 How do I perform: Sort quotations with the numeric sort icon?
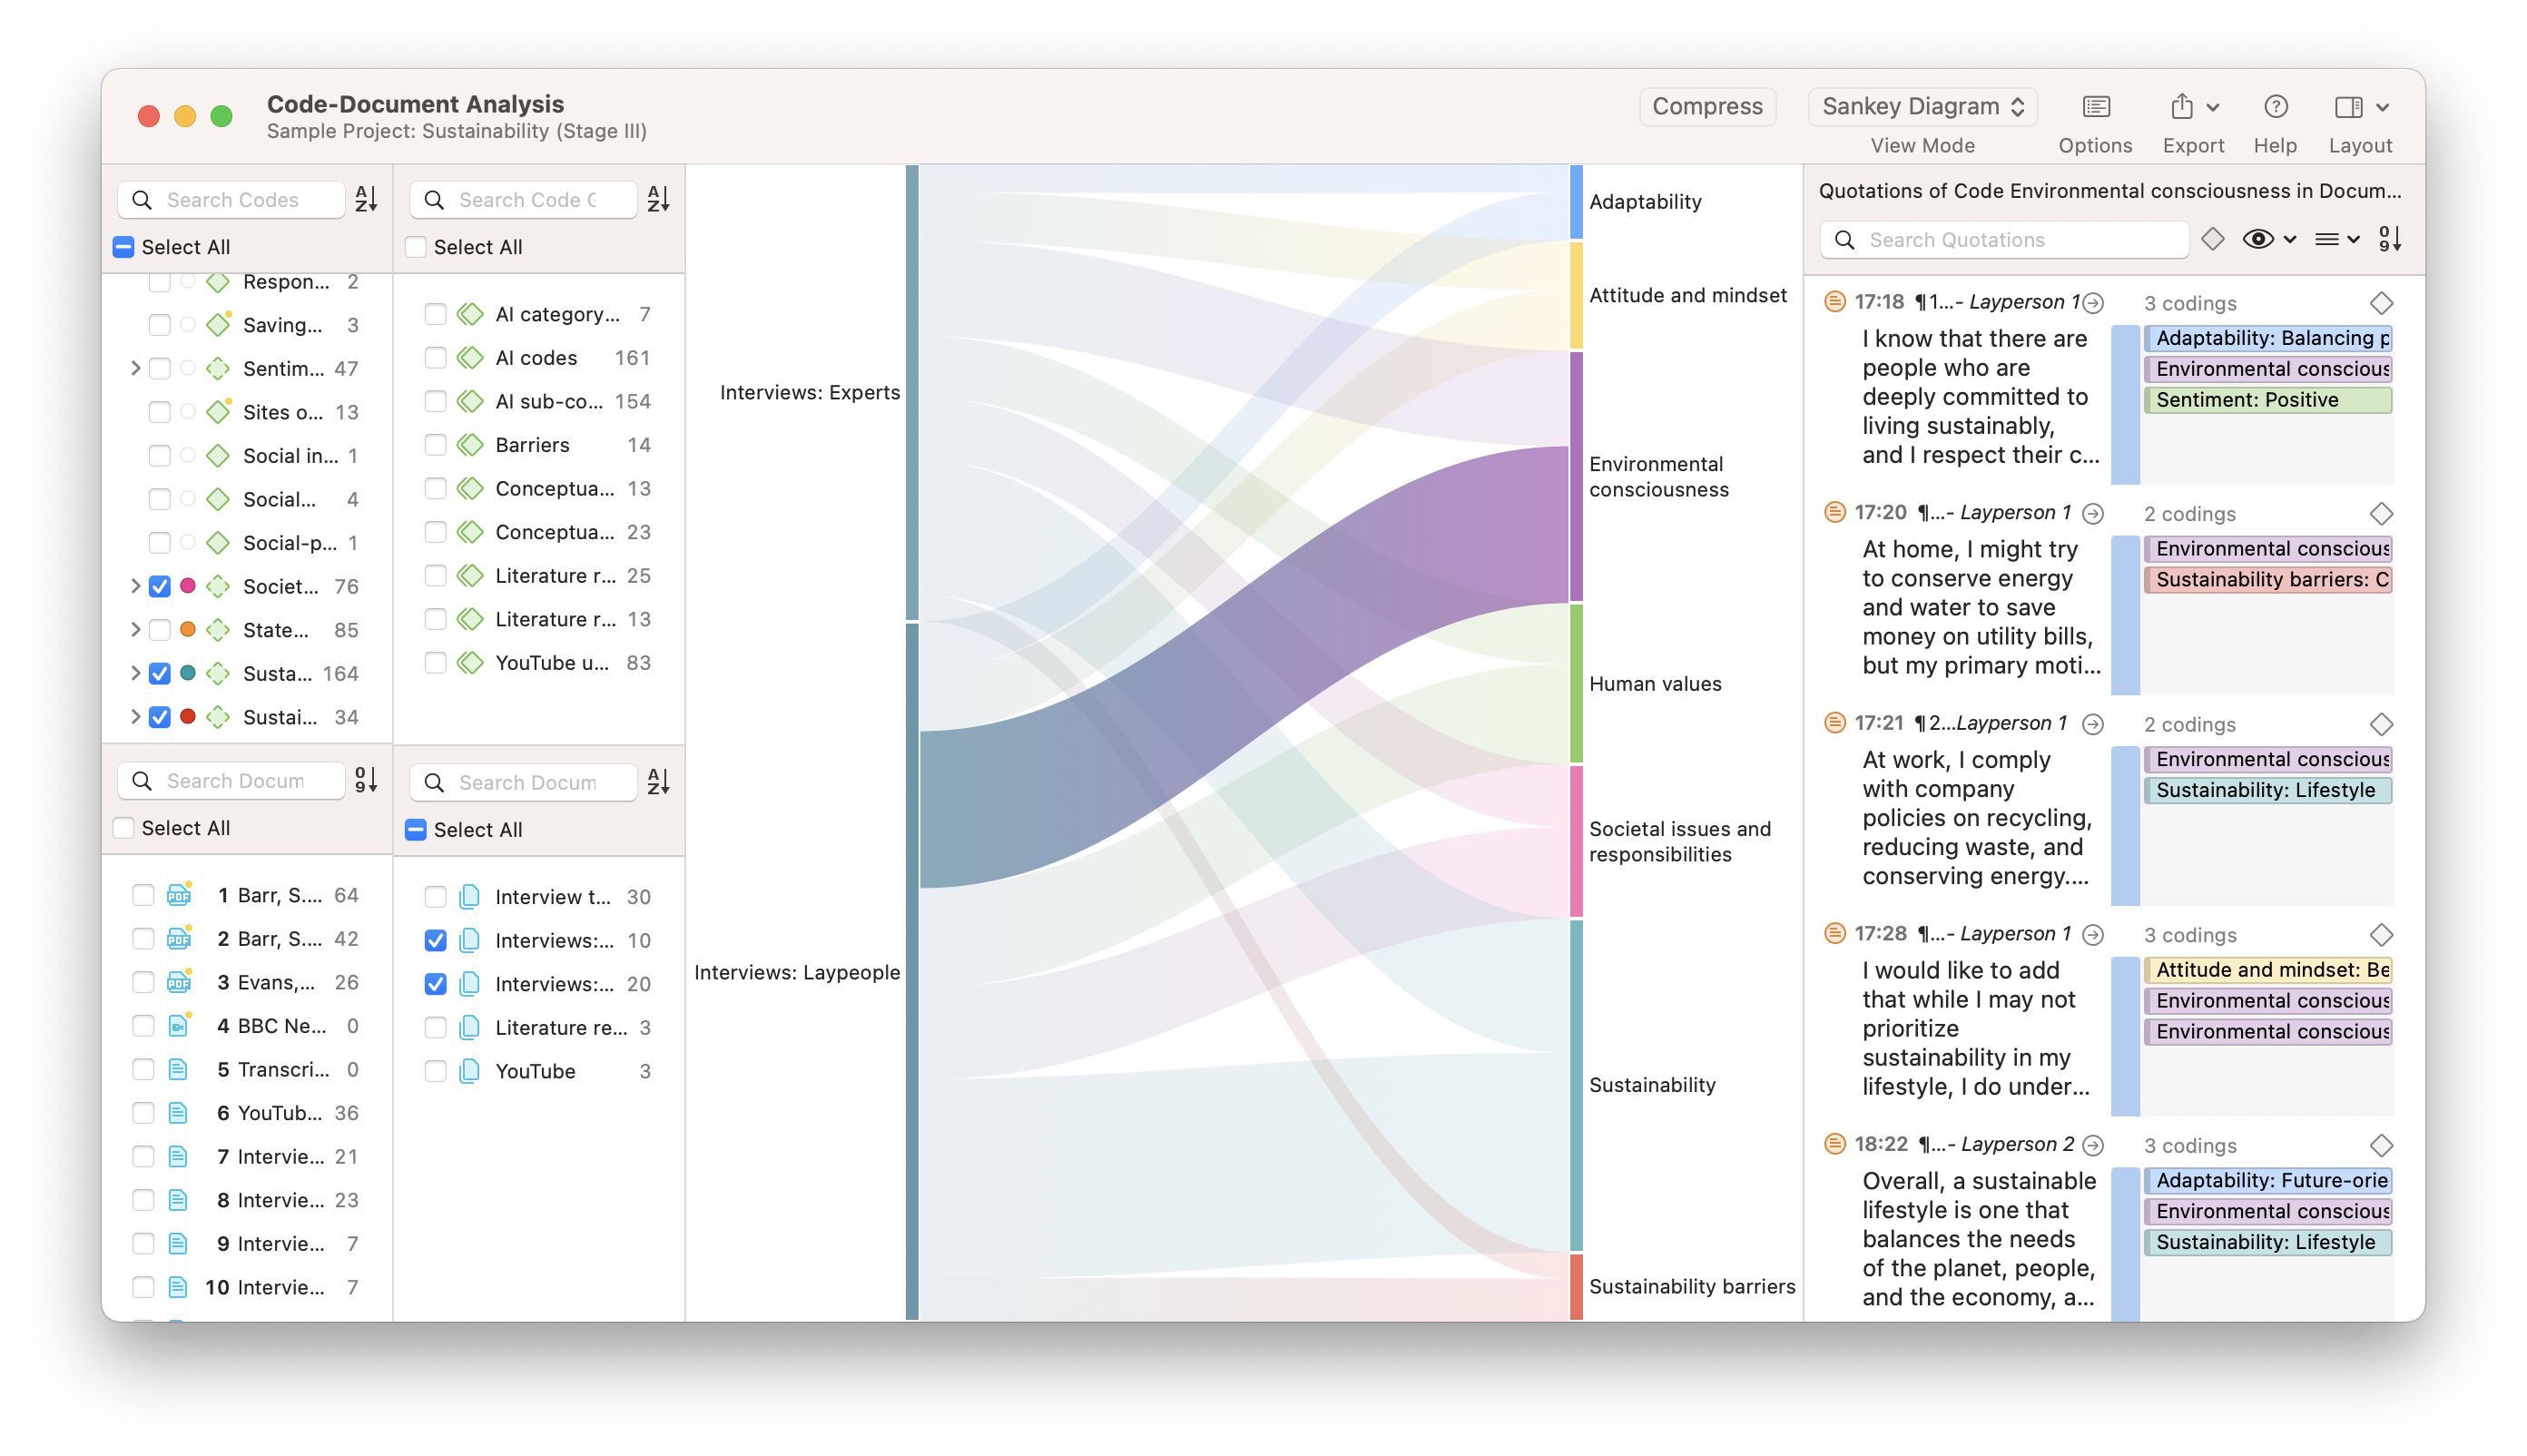point(2389,239)
